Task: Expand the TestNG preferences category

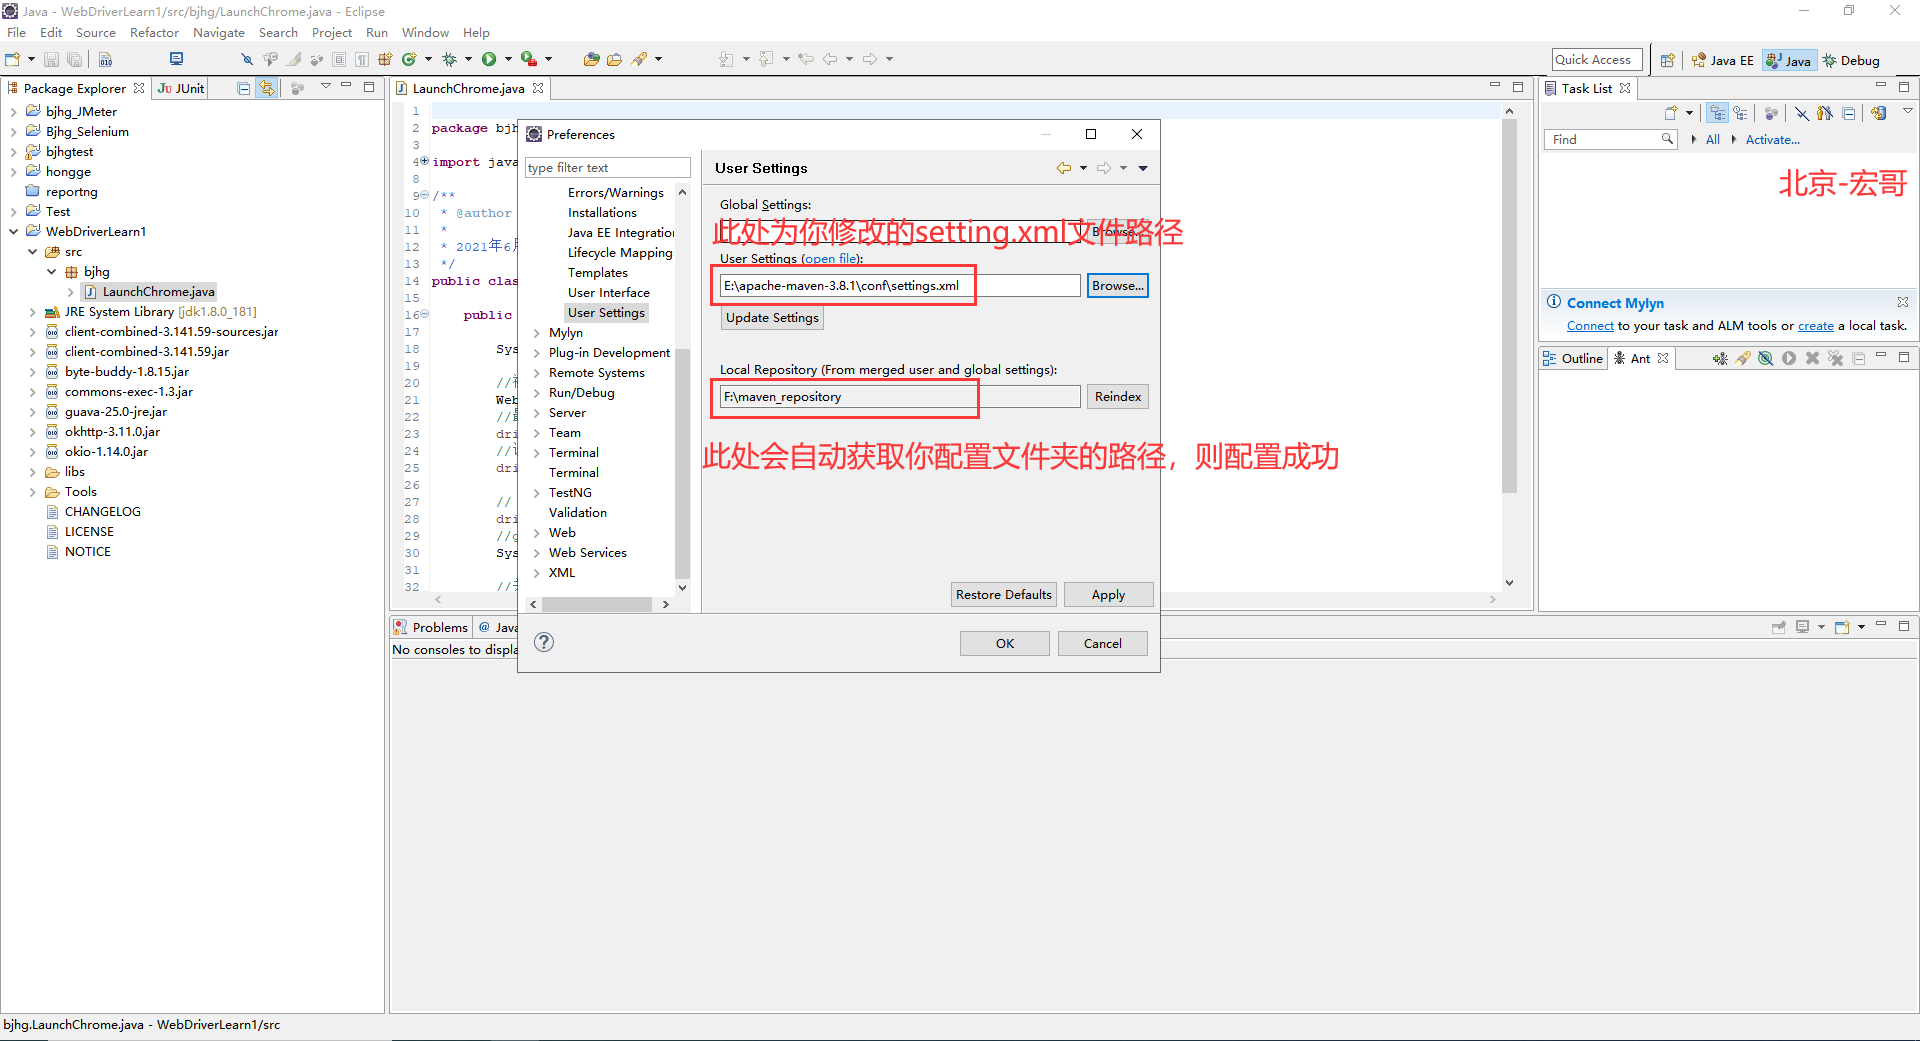Action: pyautogui.click(x=537, y=493)
